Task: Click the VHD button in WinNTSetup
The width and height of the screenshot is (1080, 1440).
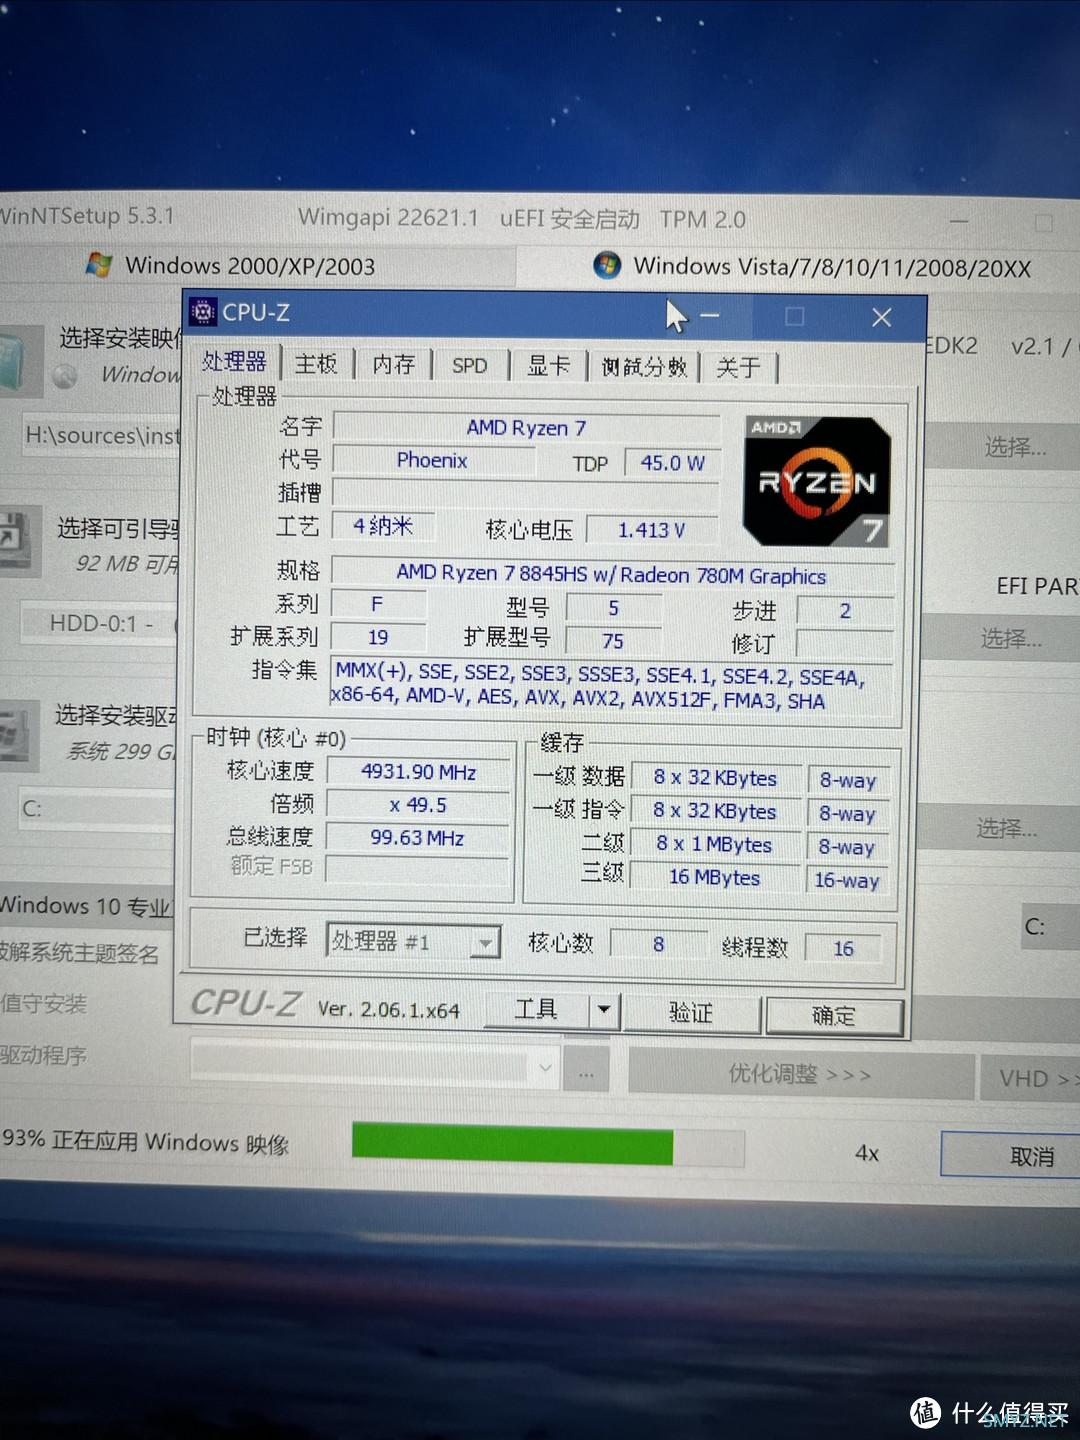Action: click(1030, 1079)
